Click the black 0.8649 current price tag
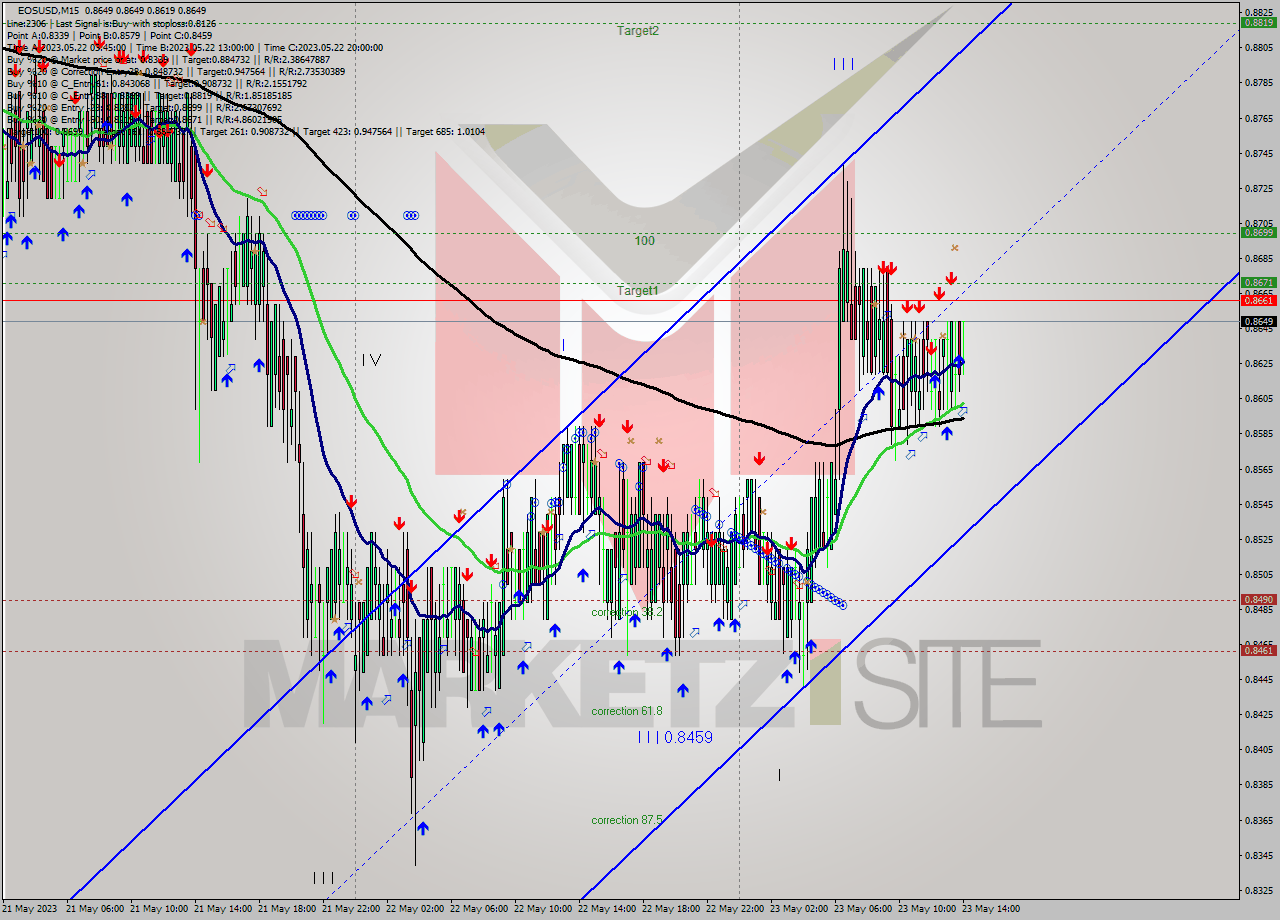This screenshot has height=920, width=1280. click(x=1257, y=321)
